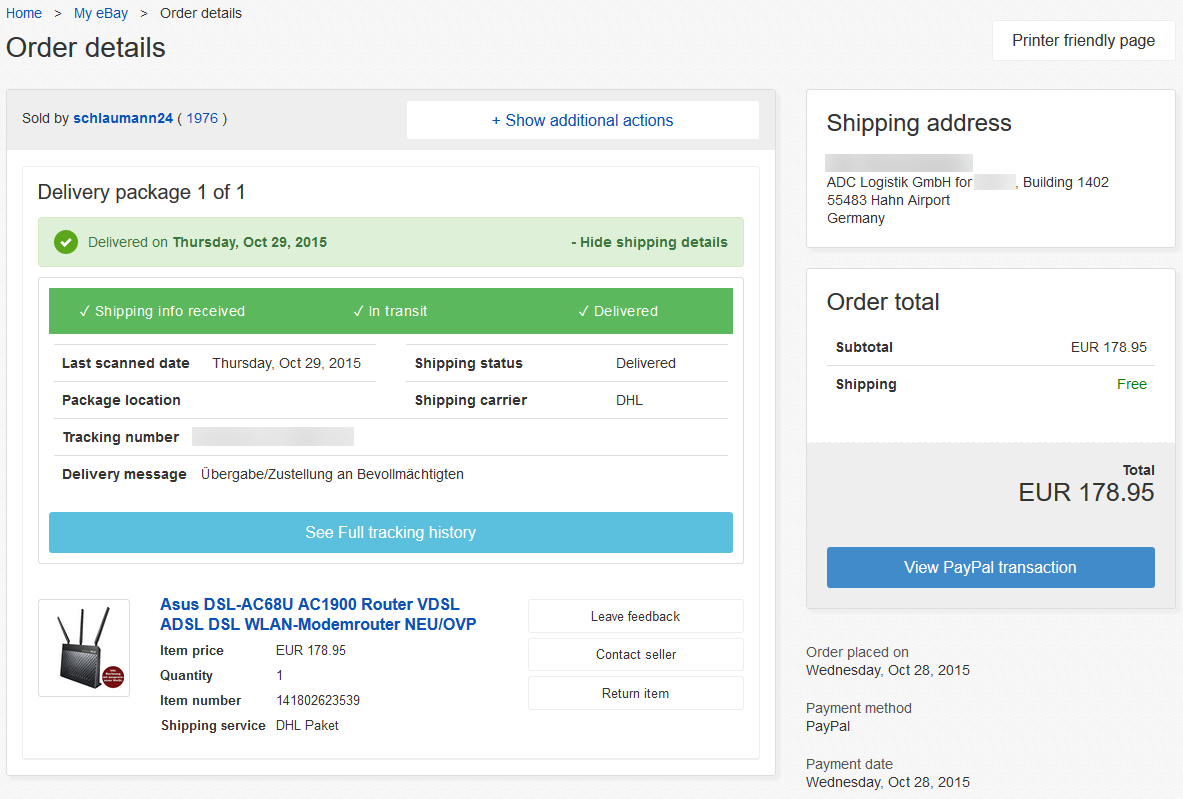Collapse with Hide shipping details
This screenshot has height=799, width=1183.
click(649, 242)
